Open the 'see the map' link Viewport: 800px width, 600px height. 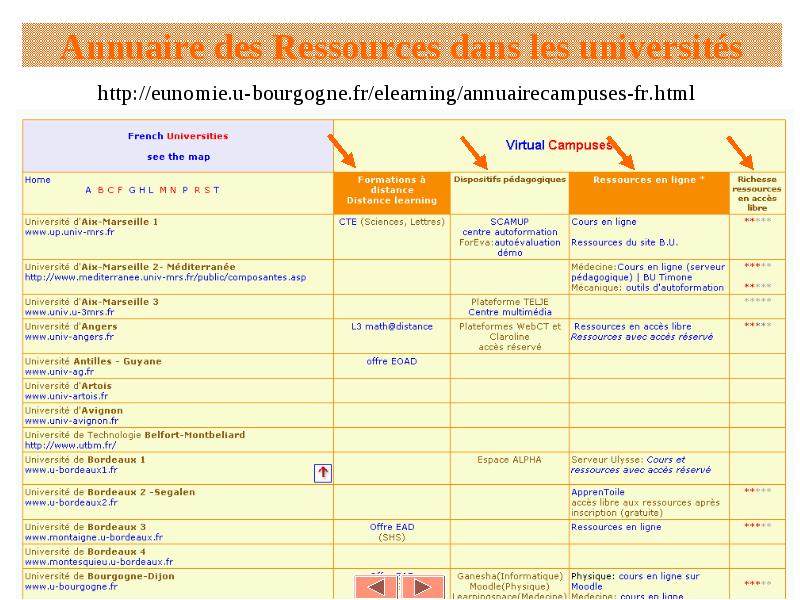[179, 157]
